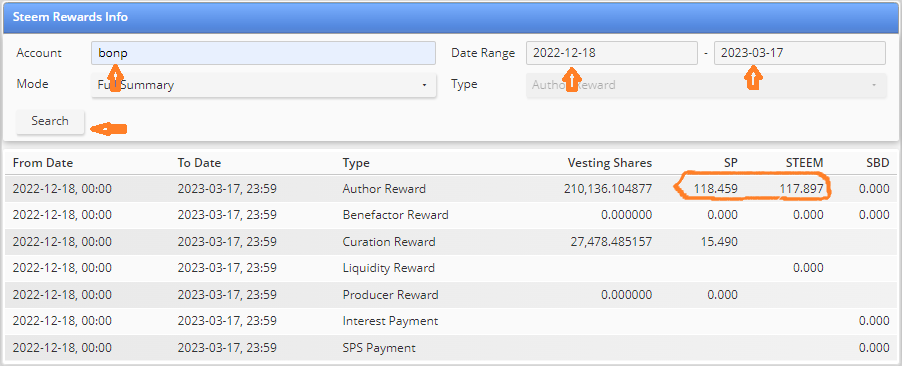This screenshot has width=903, height=366.
Task: Click the Account input field containing bonp
Action: (x=263, y=53)
